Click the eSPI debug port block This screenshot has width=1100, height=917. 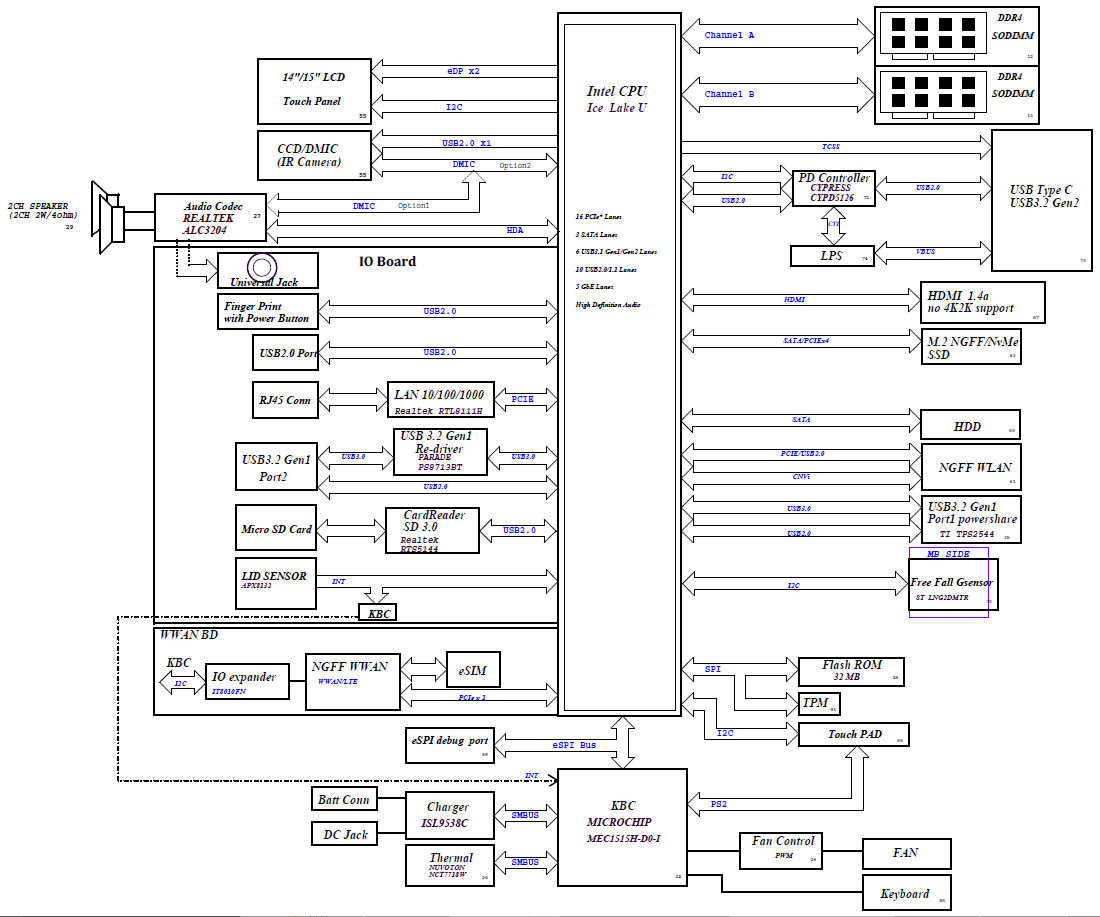(450, 745)
